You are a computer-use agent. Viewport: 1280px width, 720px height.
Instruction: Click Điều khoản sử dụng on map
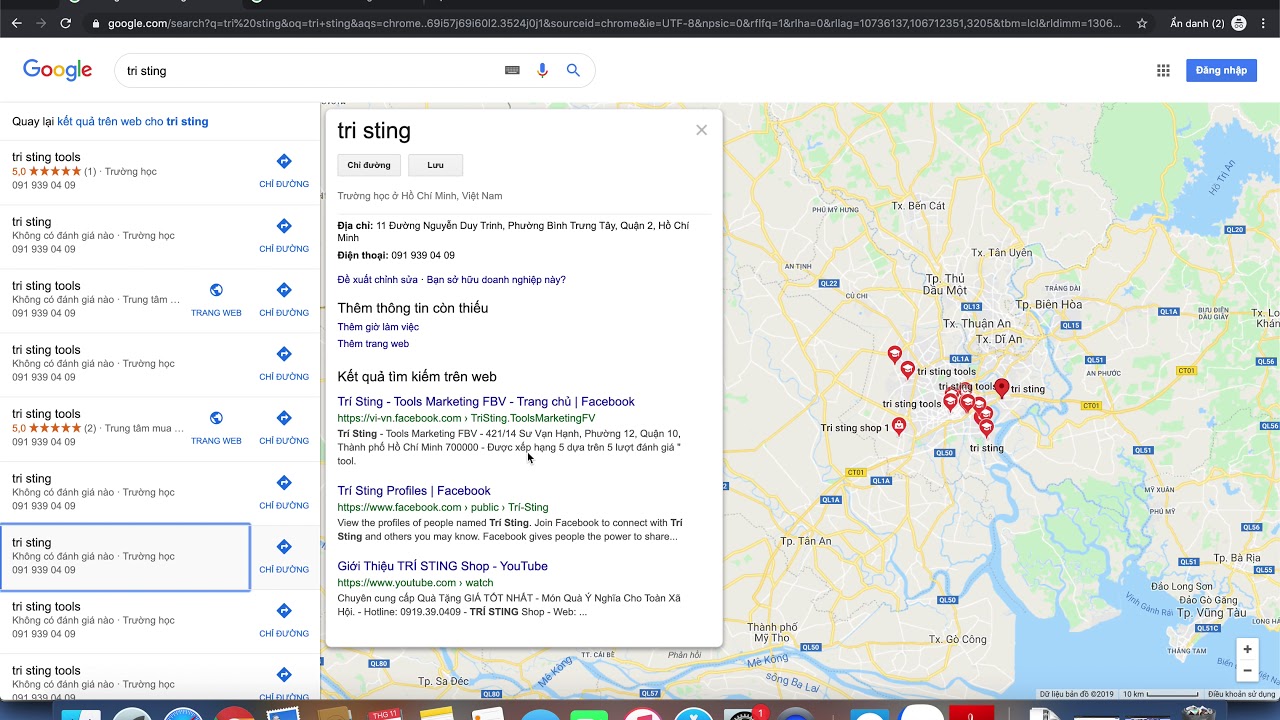[x=1241, y=694]
